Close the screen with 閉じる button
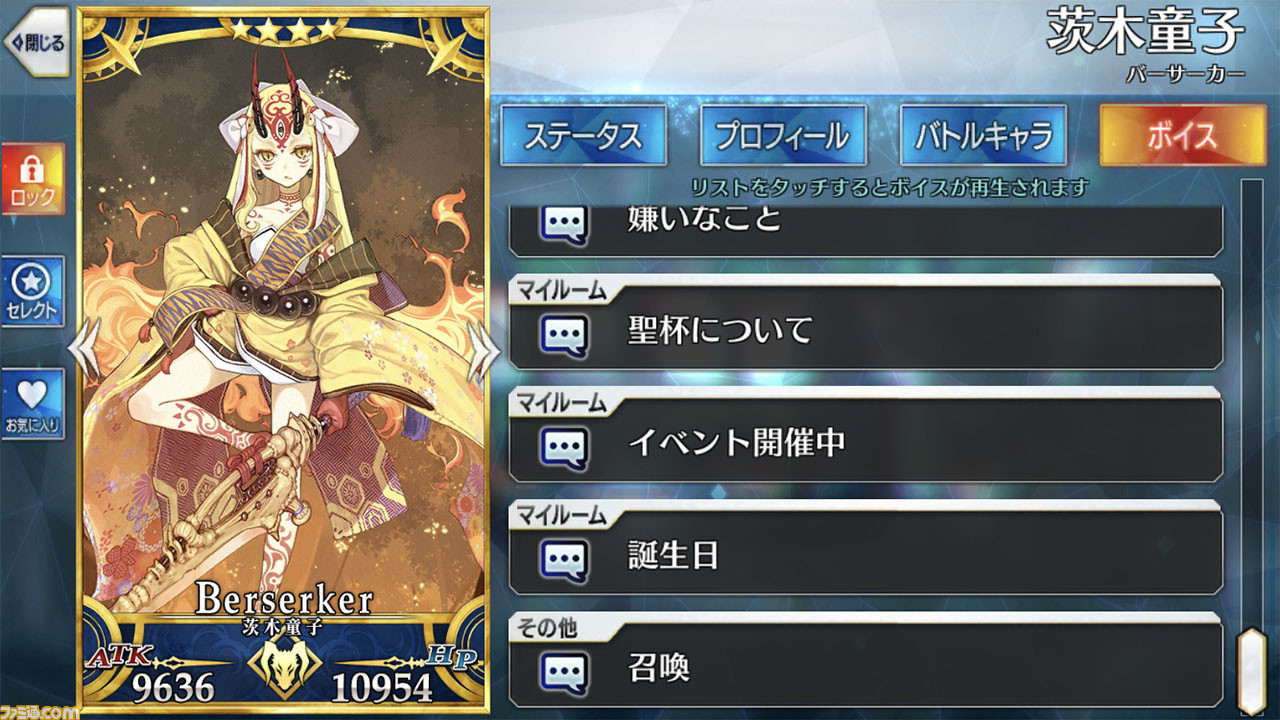The height and width of the screenshot is (720, 1280). [35, 42]
